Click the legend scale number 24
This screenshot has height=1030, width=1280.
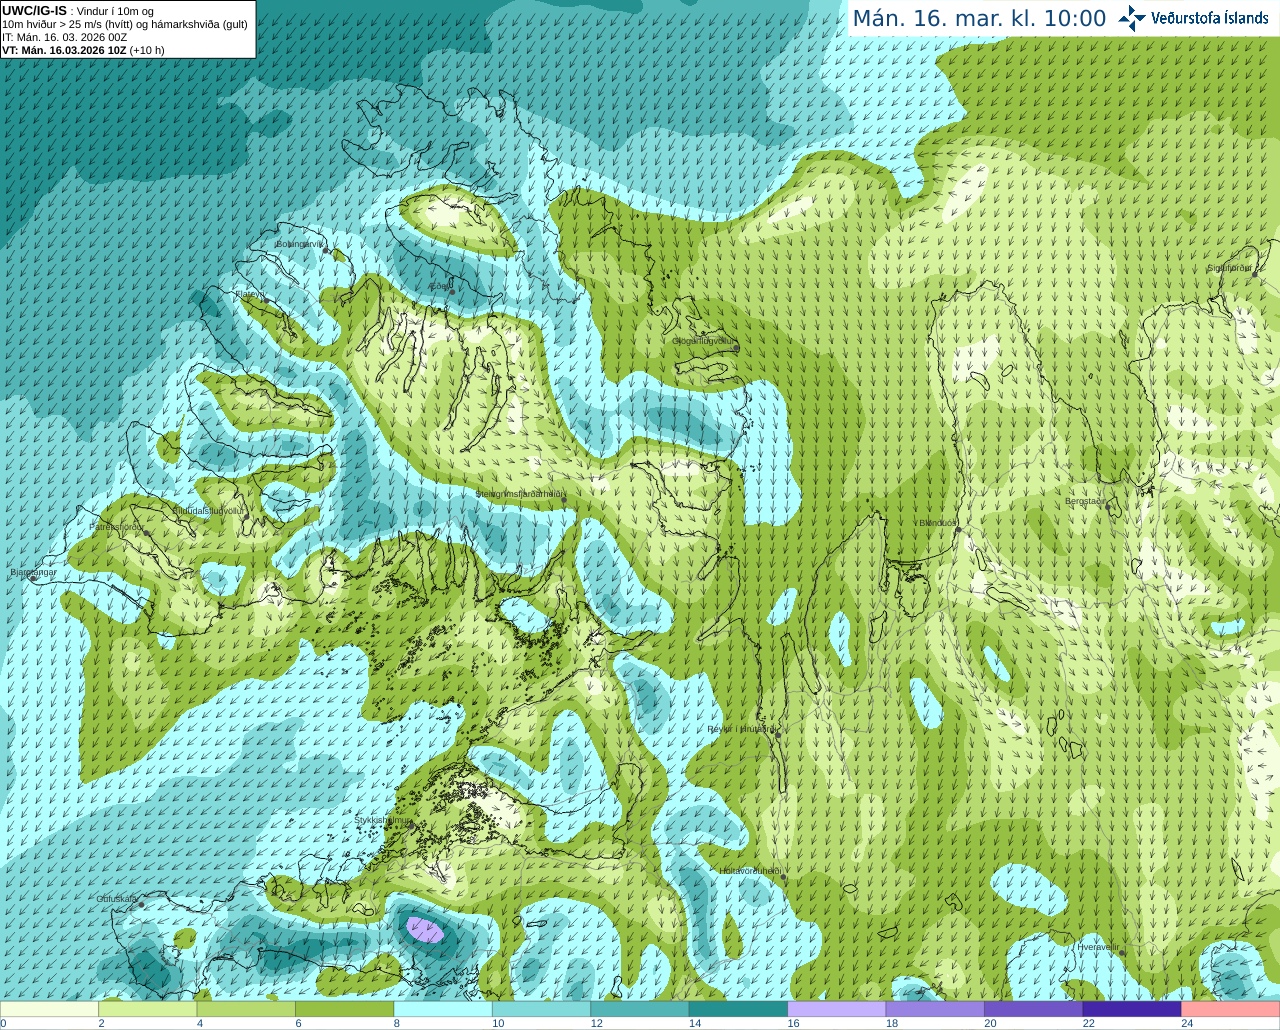click(x=1187, y=1023)
